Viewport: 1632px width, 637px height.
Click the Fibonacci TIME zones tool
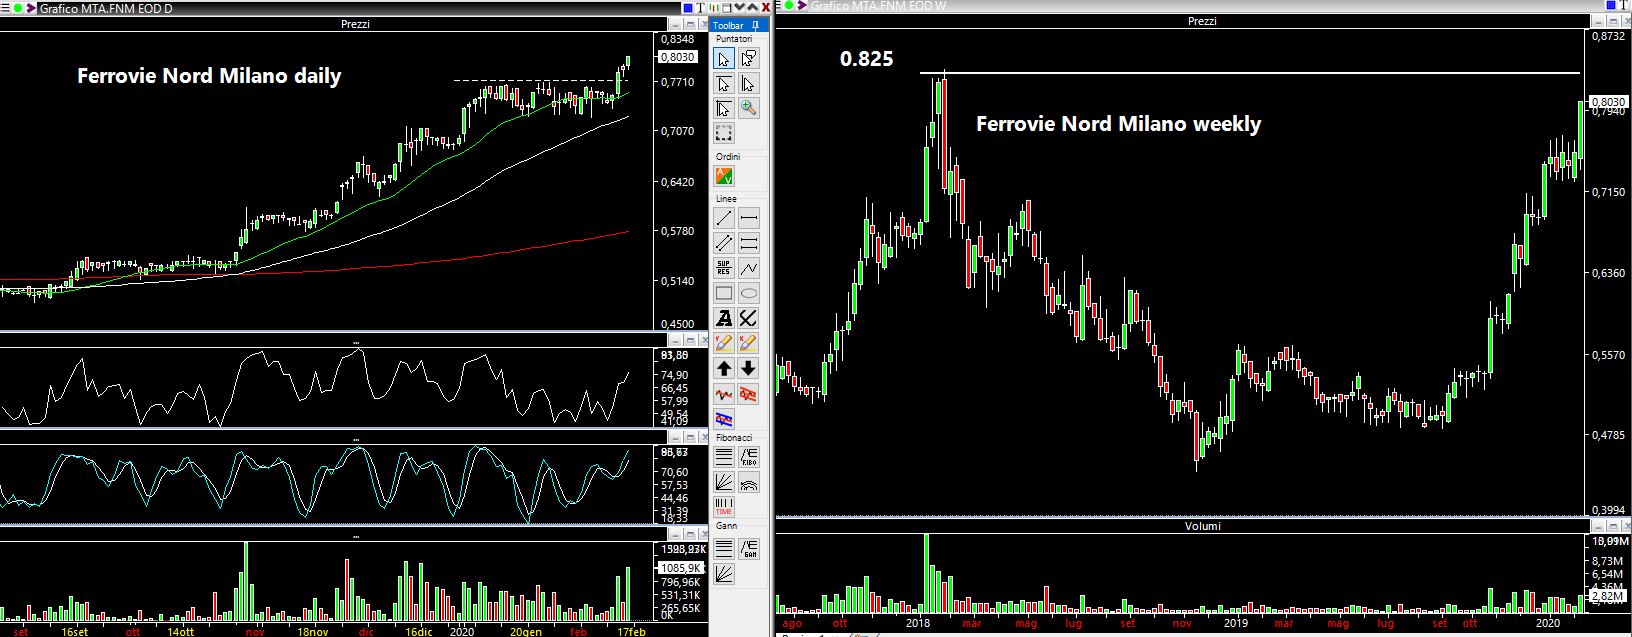click(x=724, y=507)
